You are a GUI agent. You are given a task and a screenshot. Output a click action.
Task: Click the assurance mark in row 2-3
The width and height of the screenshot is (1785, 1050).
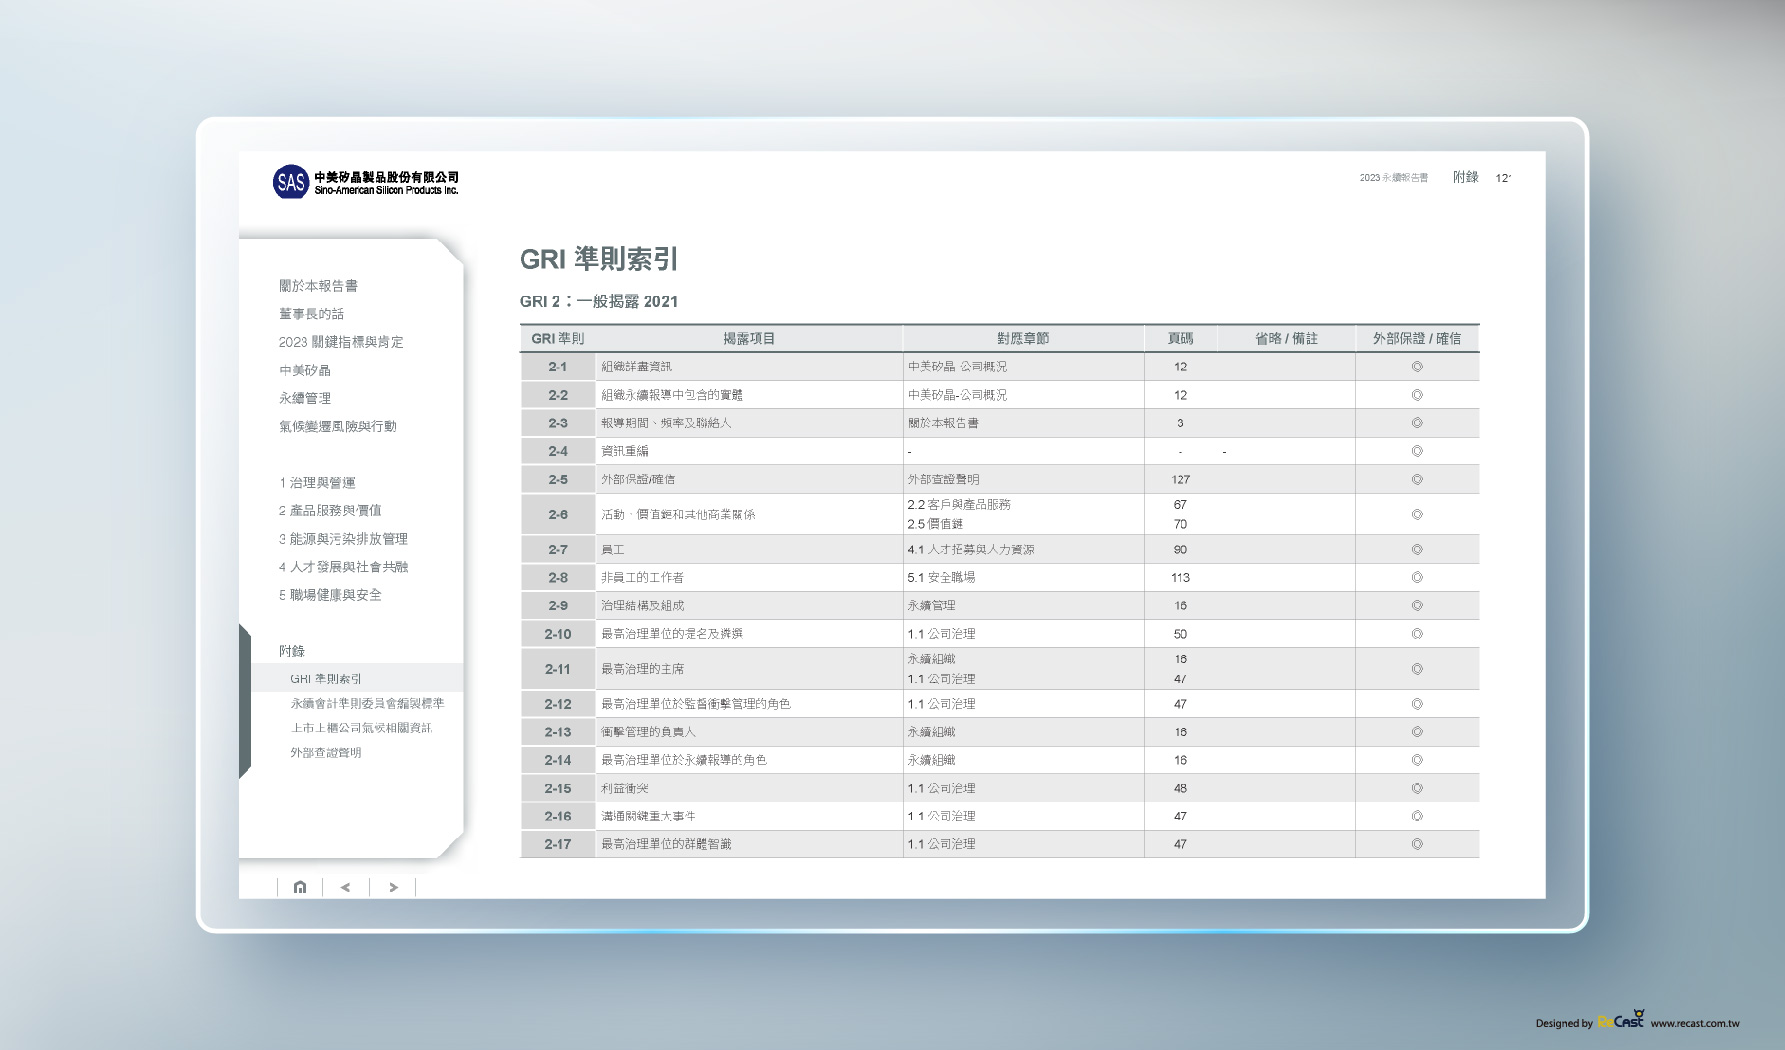(1417, 423)
